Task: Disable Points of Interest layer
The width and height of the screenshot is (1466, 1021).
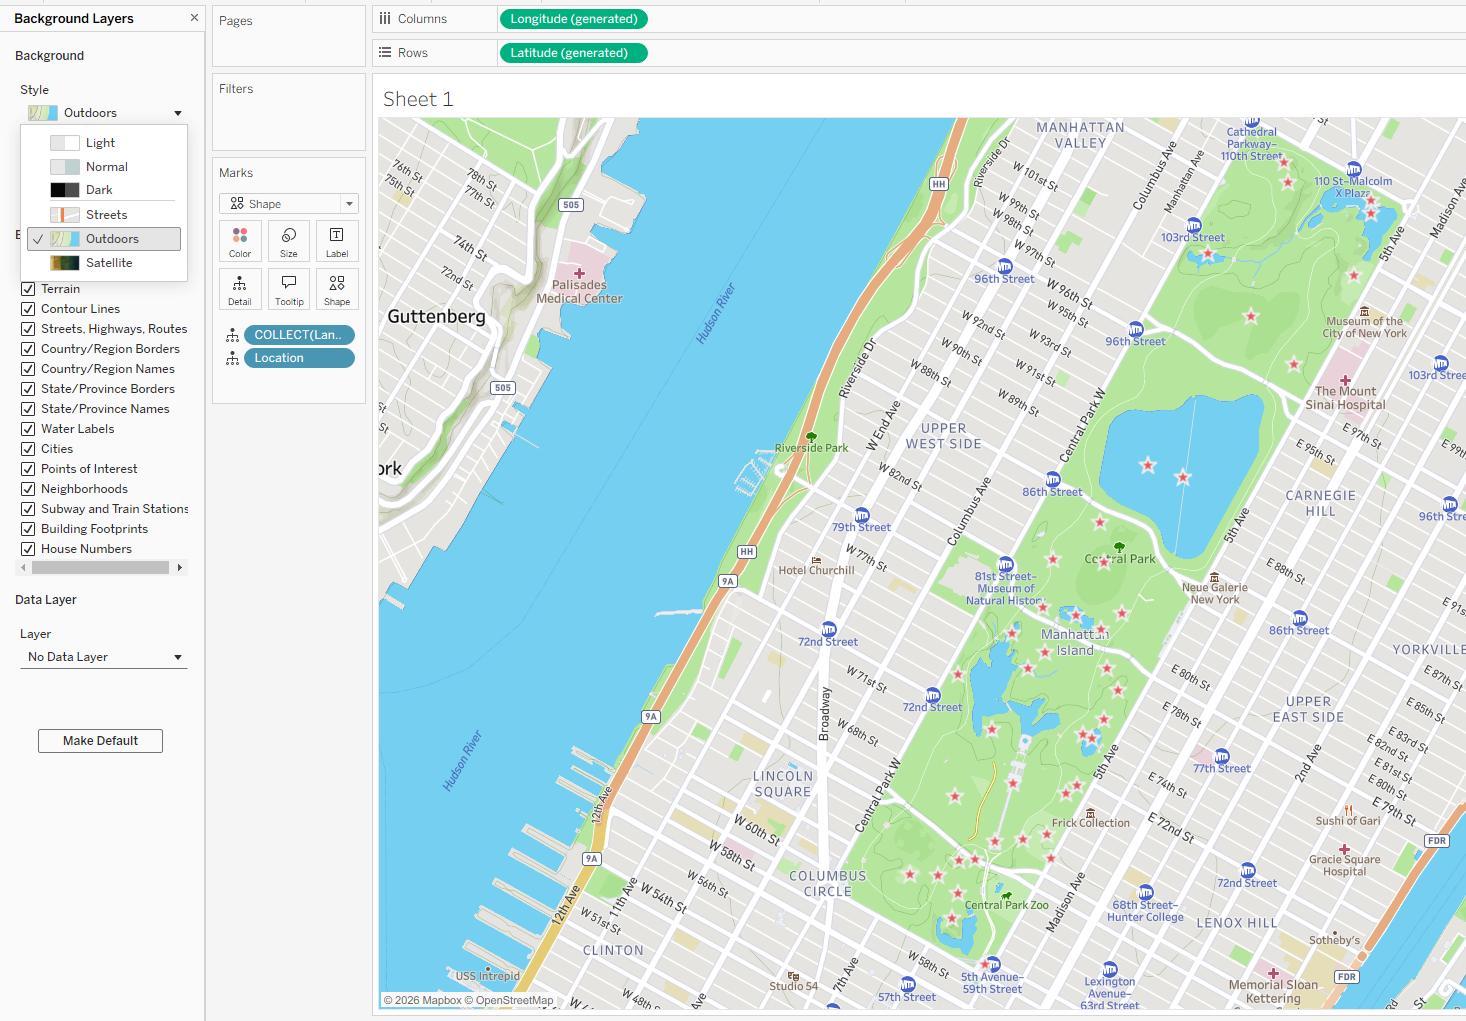Action: pos(28,469)
